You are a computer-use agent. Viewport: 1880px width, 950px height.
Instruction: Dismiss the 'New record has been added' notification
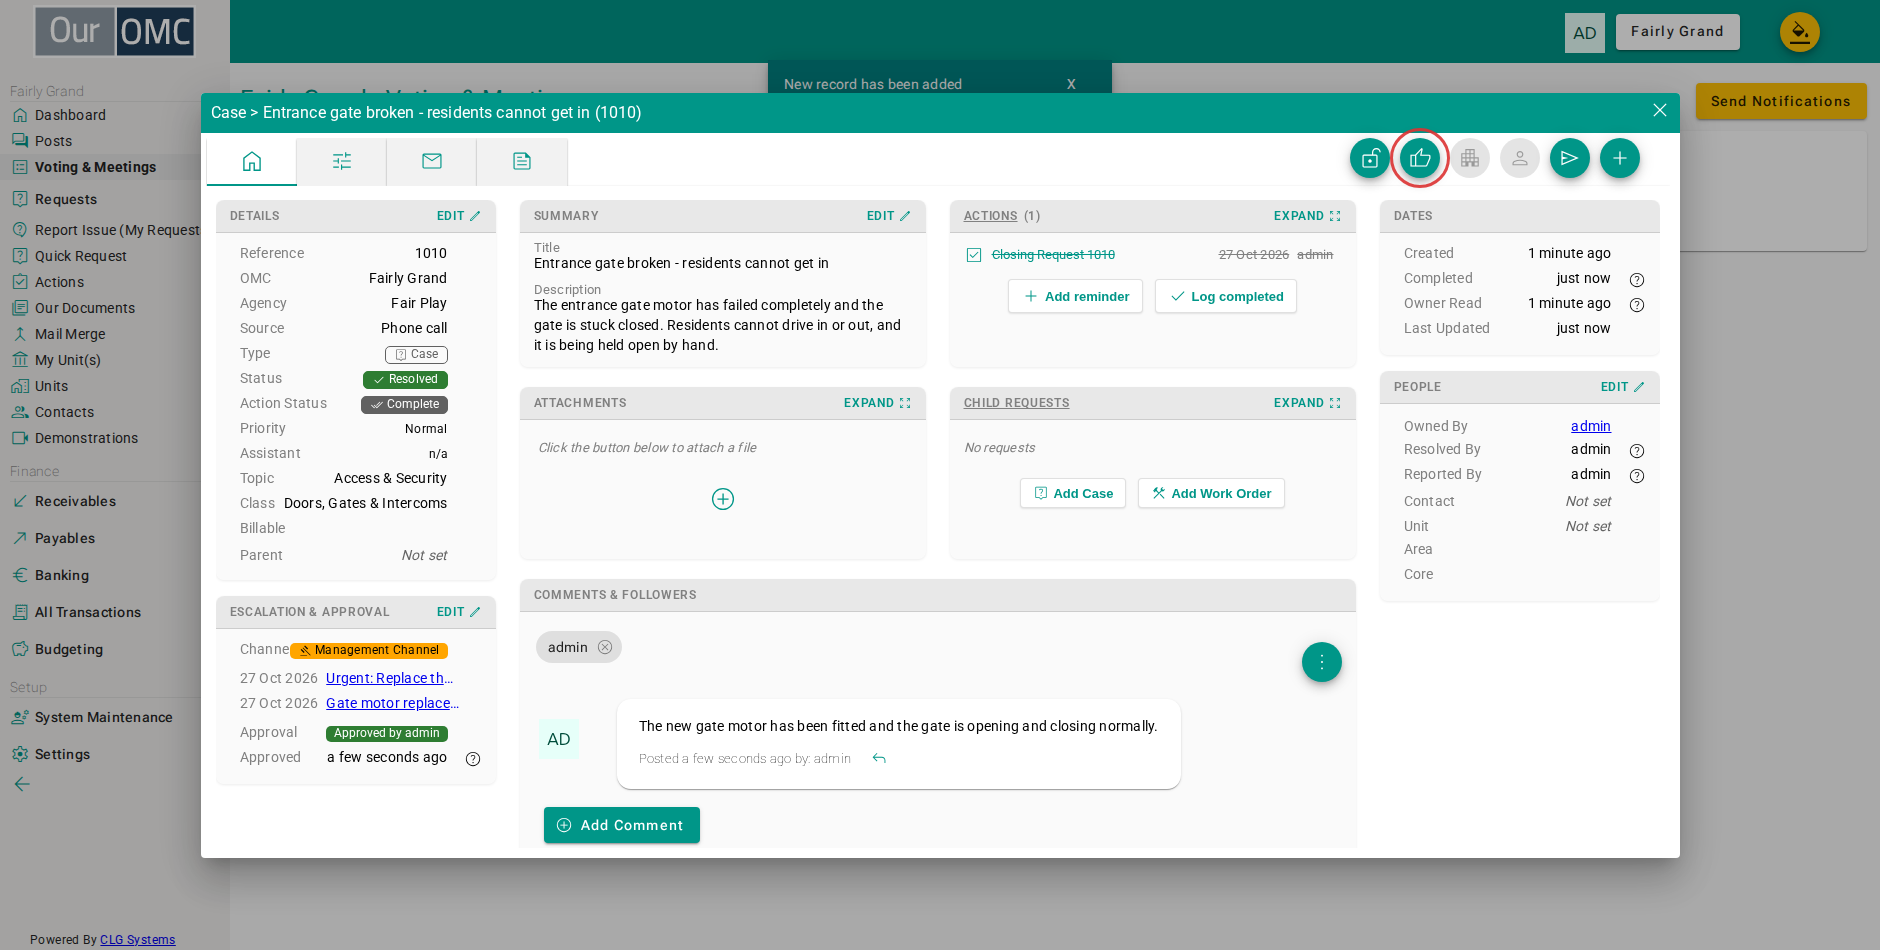pyautogui.click(x=1071, y=84)
